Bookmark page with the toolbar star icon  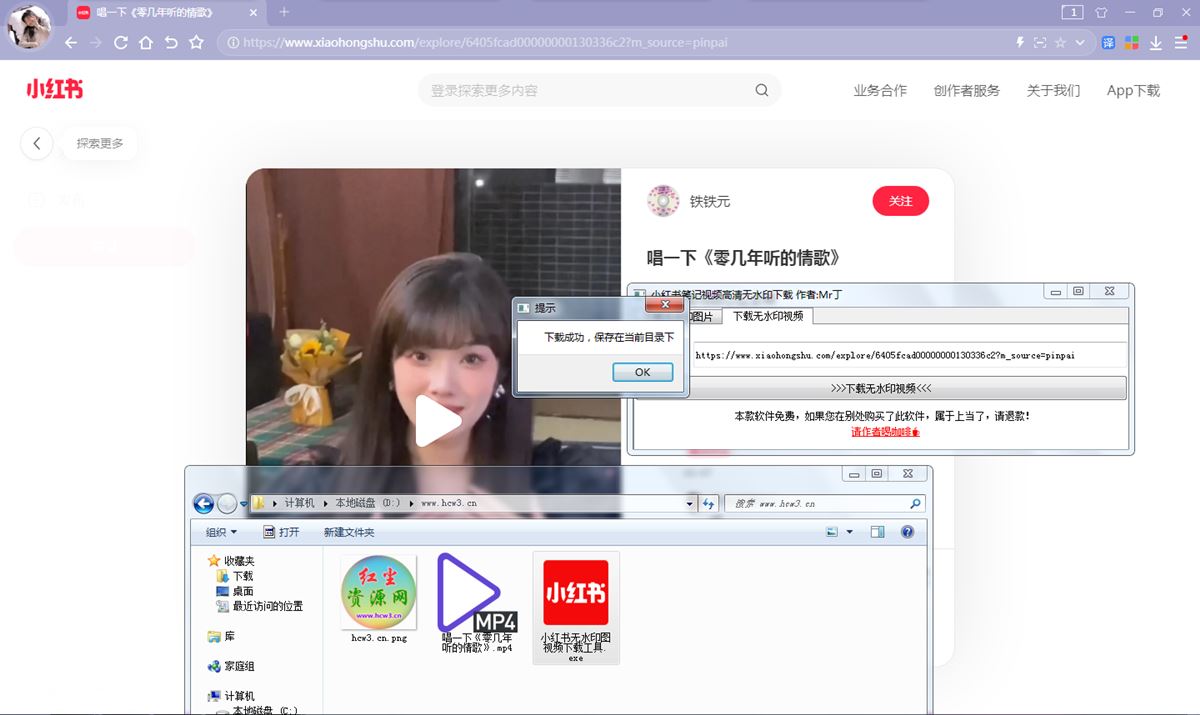point(196,43)
